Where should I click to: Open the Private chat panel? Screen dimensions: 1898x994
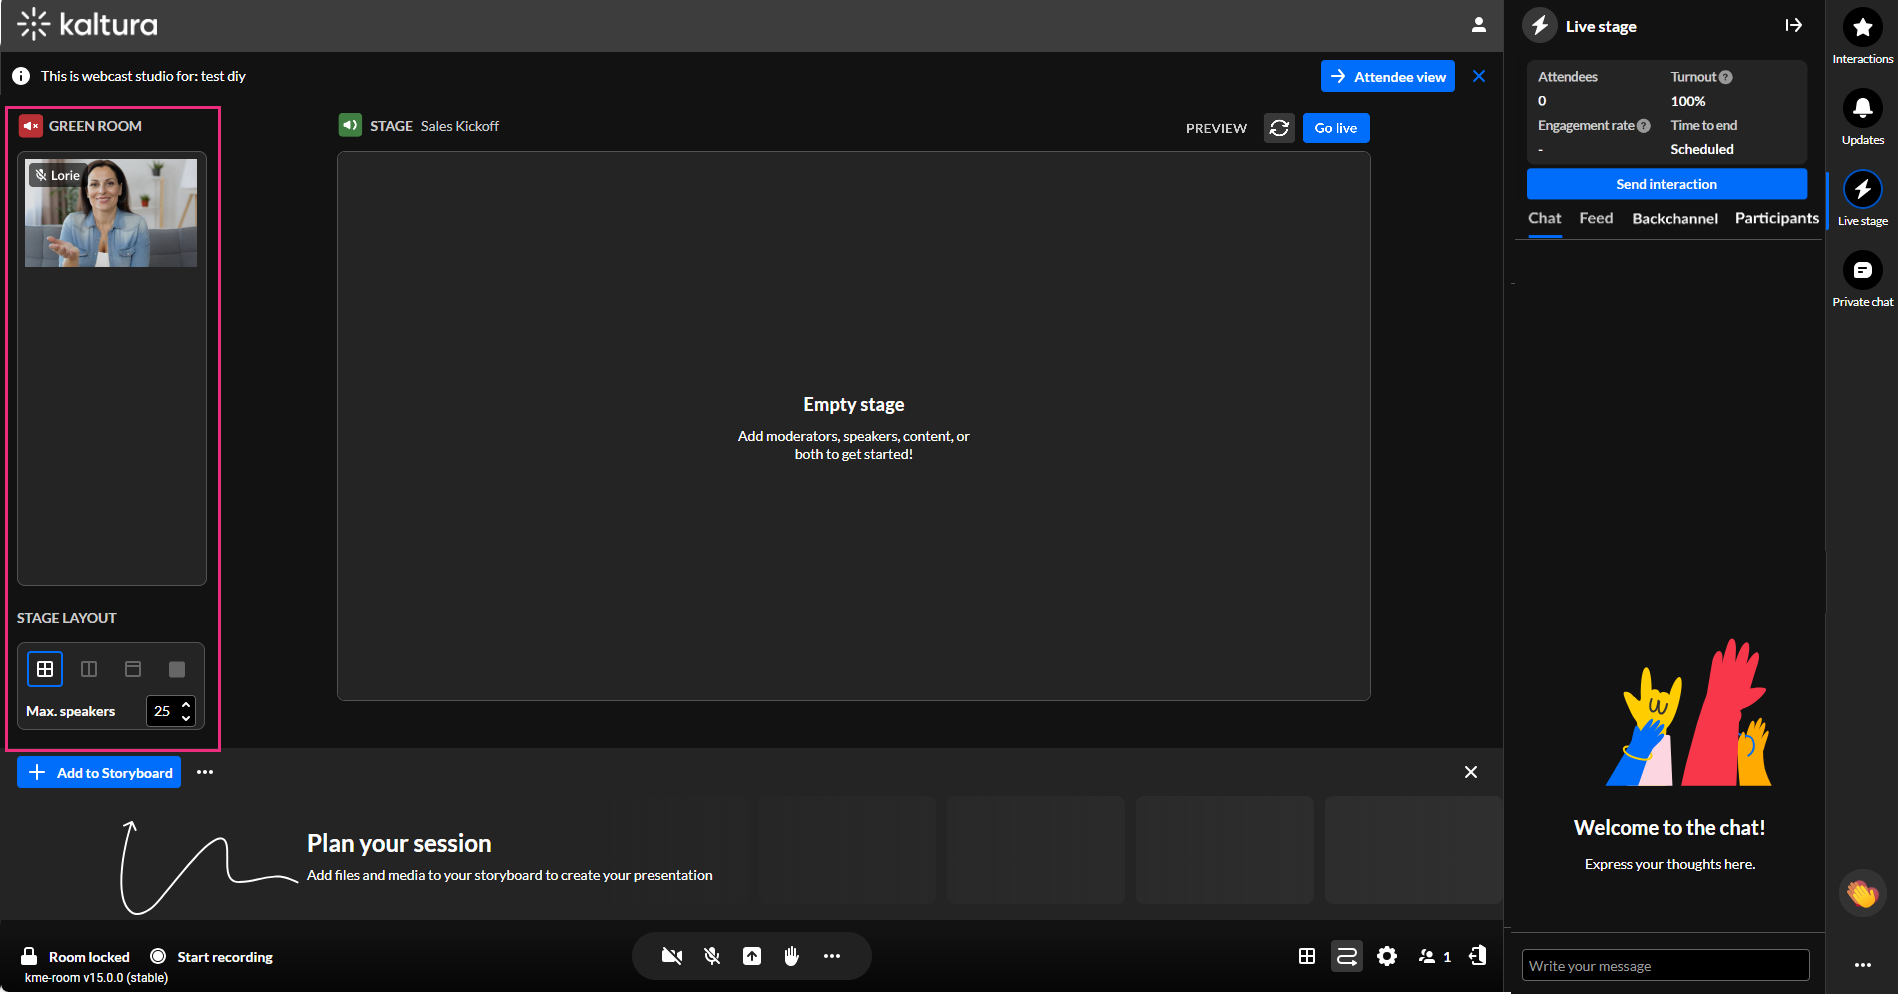[x=1863, y=279]
